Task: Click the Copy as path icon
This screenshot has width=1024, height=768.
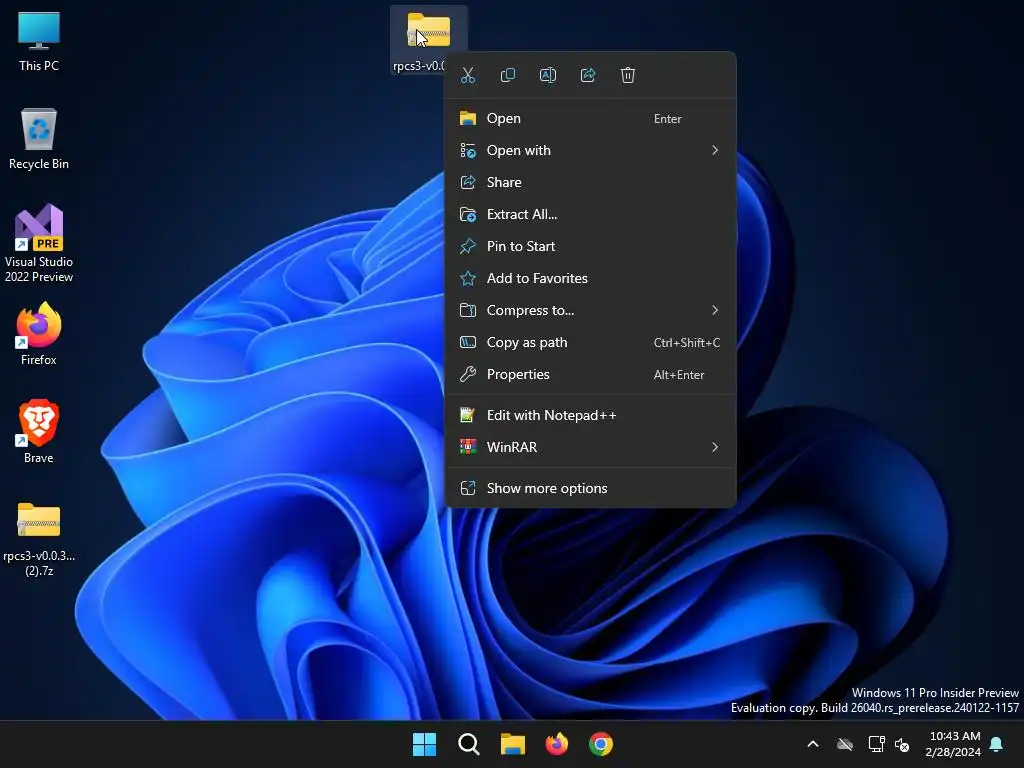Action: (468, 342)
